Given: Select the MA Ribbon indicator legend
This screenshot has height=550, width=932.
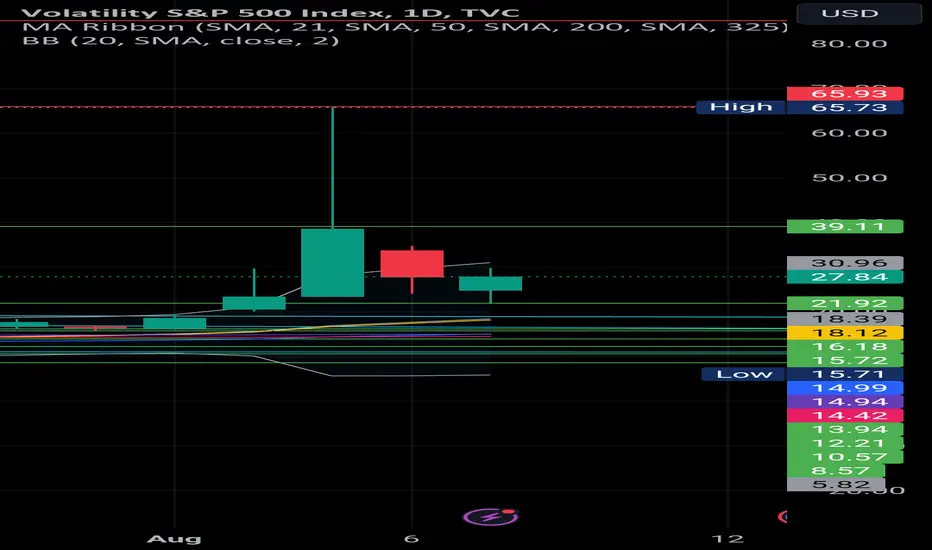Looking at the screenshot, I should pos(404,27).
